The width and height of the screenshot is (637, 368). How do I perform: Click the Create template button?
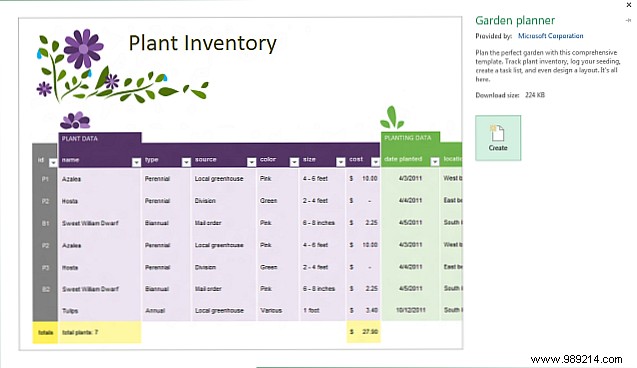(498, 138)
